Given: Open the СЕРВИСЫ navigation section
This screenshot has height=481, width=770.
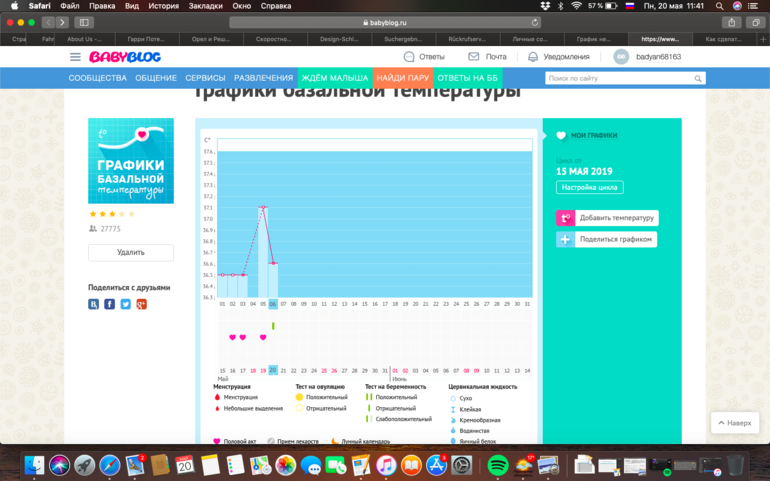Looking at the screenshot, I should click(205, 78).
